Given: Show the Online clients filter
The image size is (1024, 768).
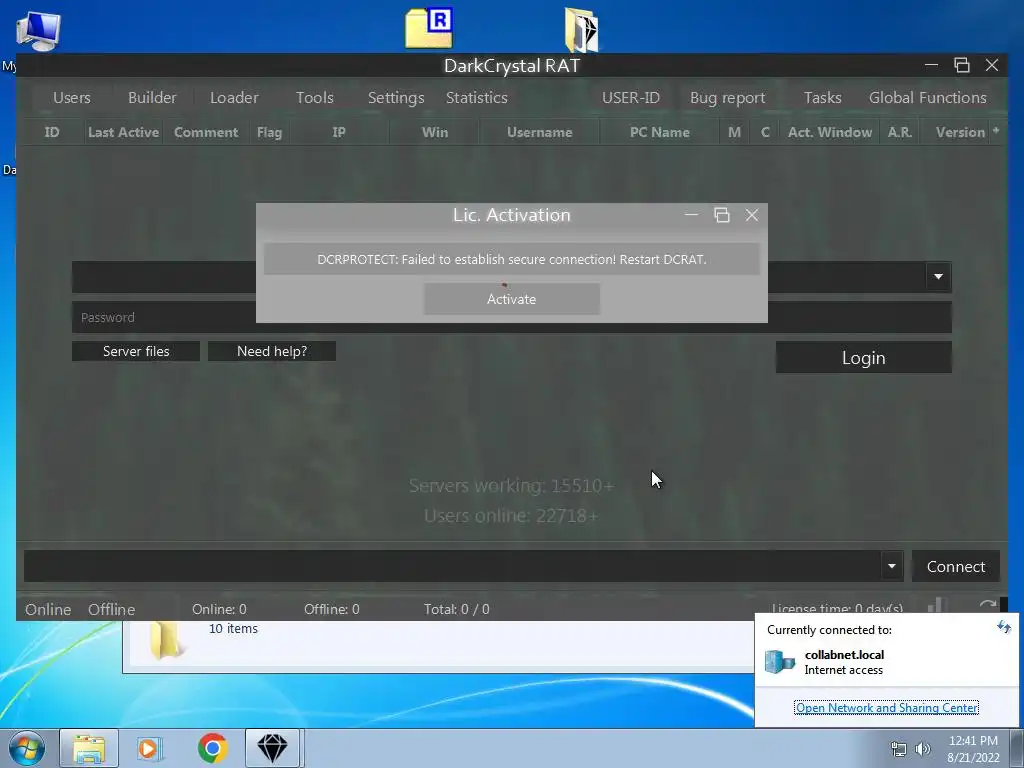Looking at the screenshot, I should coord(48,609).
